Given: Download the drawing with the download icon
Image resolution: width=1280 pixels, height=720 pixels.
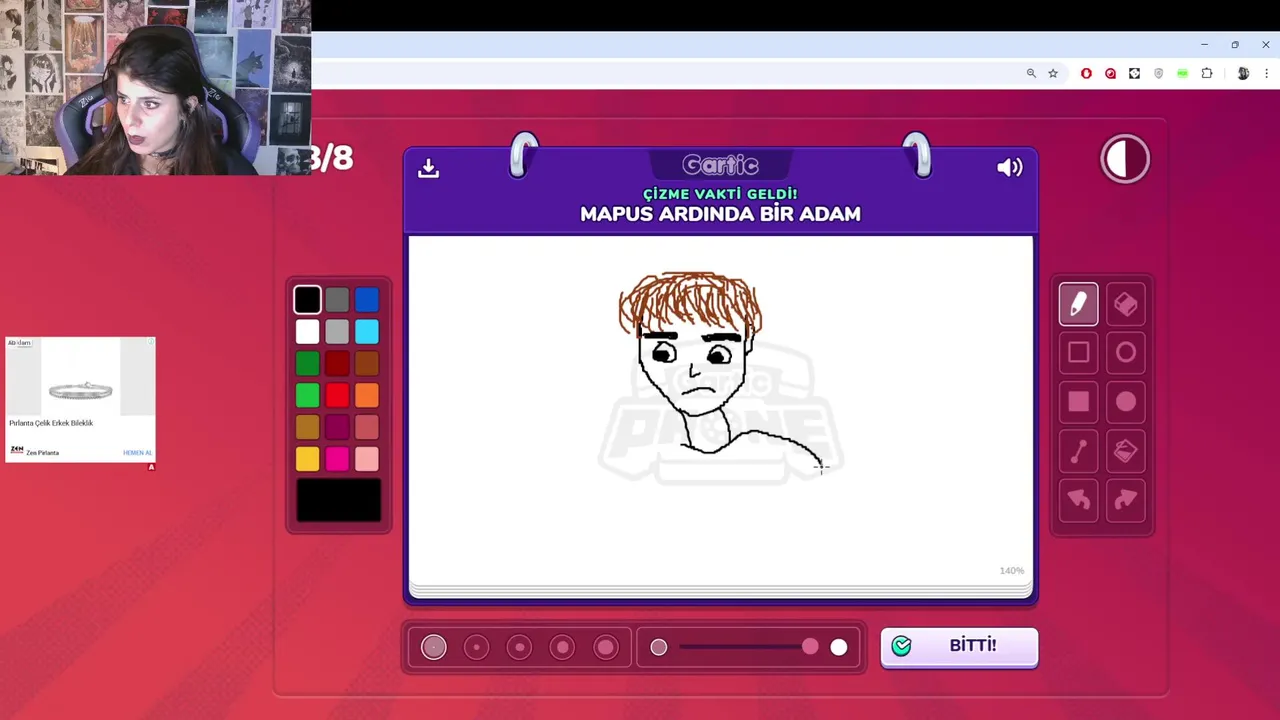Looking at the screenshot, I should coord(428,168).
